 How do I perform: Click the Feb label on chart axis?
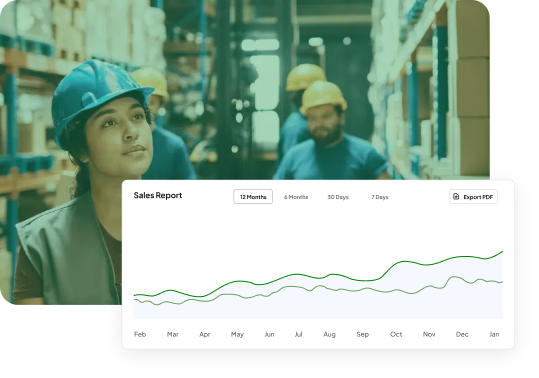click(x=140, y=334)
